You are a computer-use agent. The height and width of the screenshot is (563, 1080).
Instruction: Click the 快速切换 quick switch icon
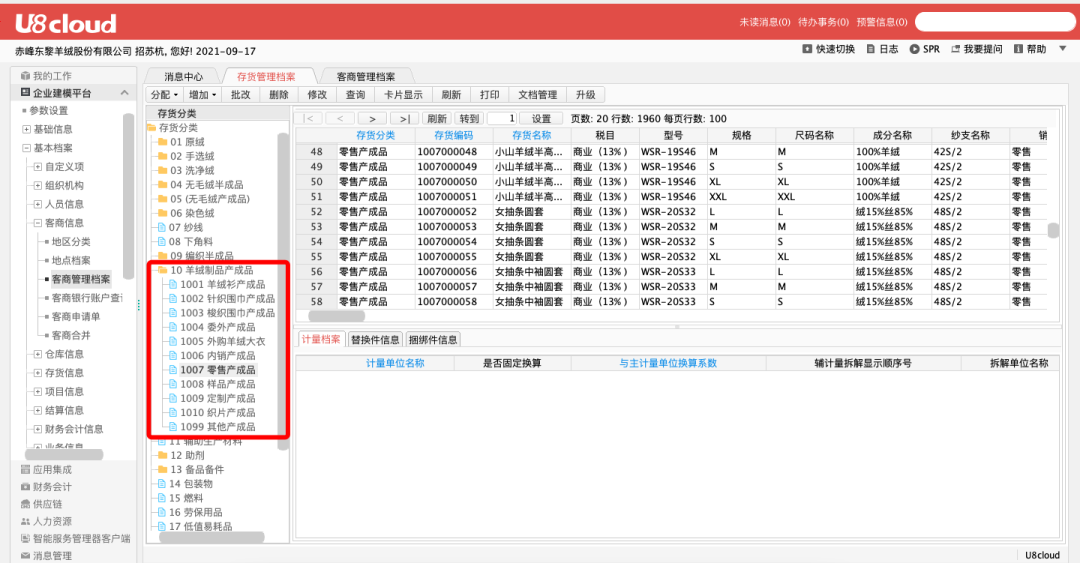pos(808,49)
